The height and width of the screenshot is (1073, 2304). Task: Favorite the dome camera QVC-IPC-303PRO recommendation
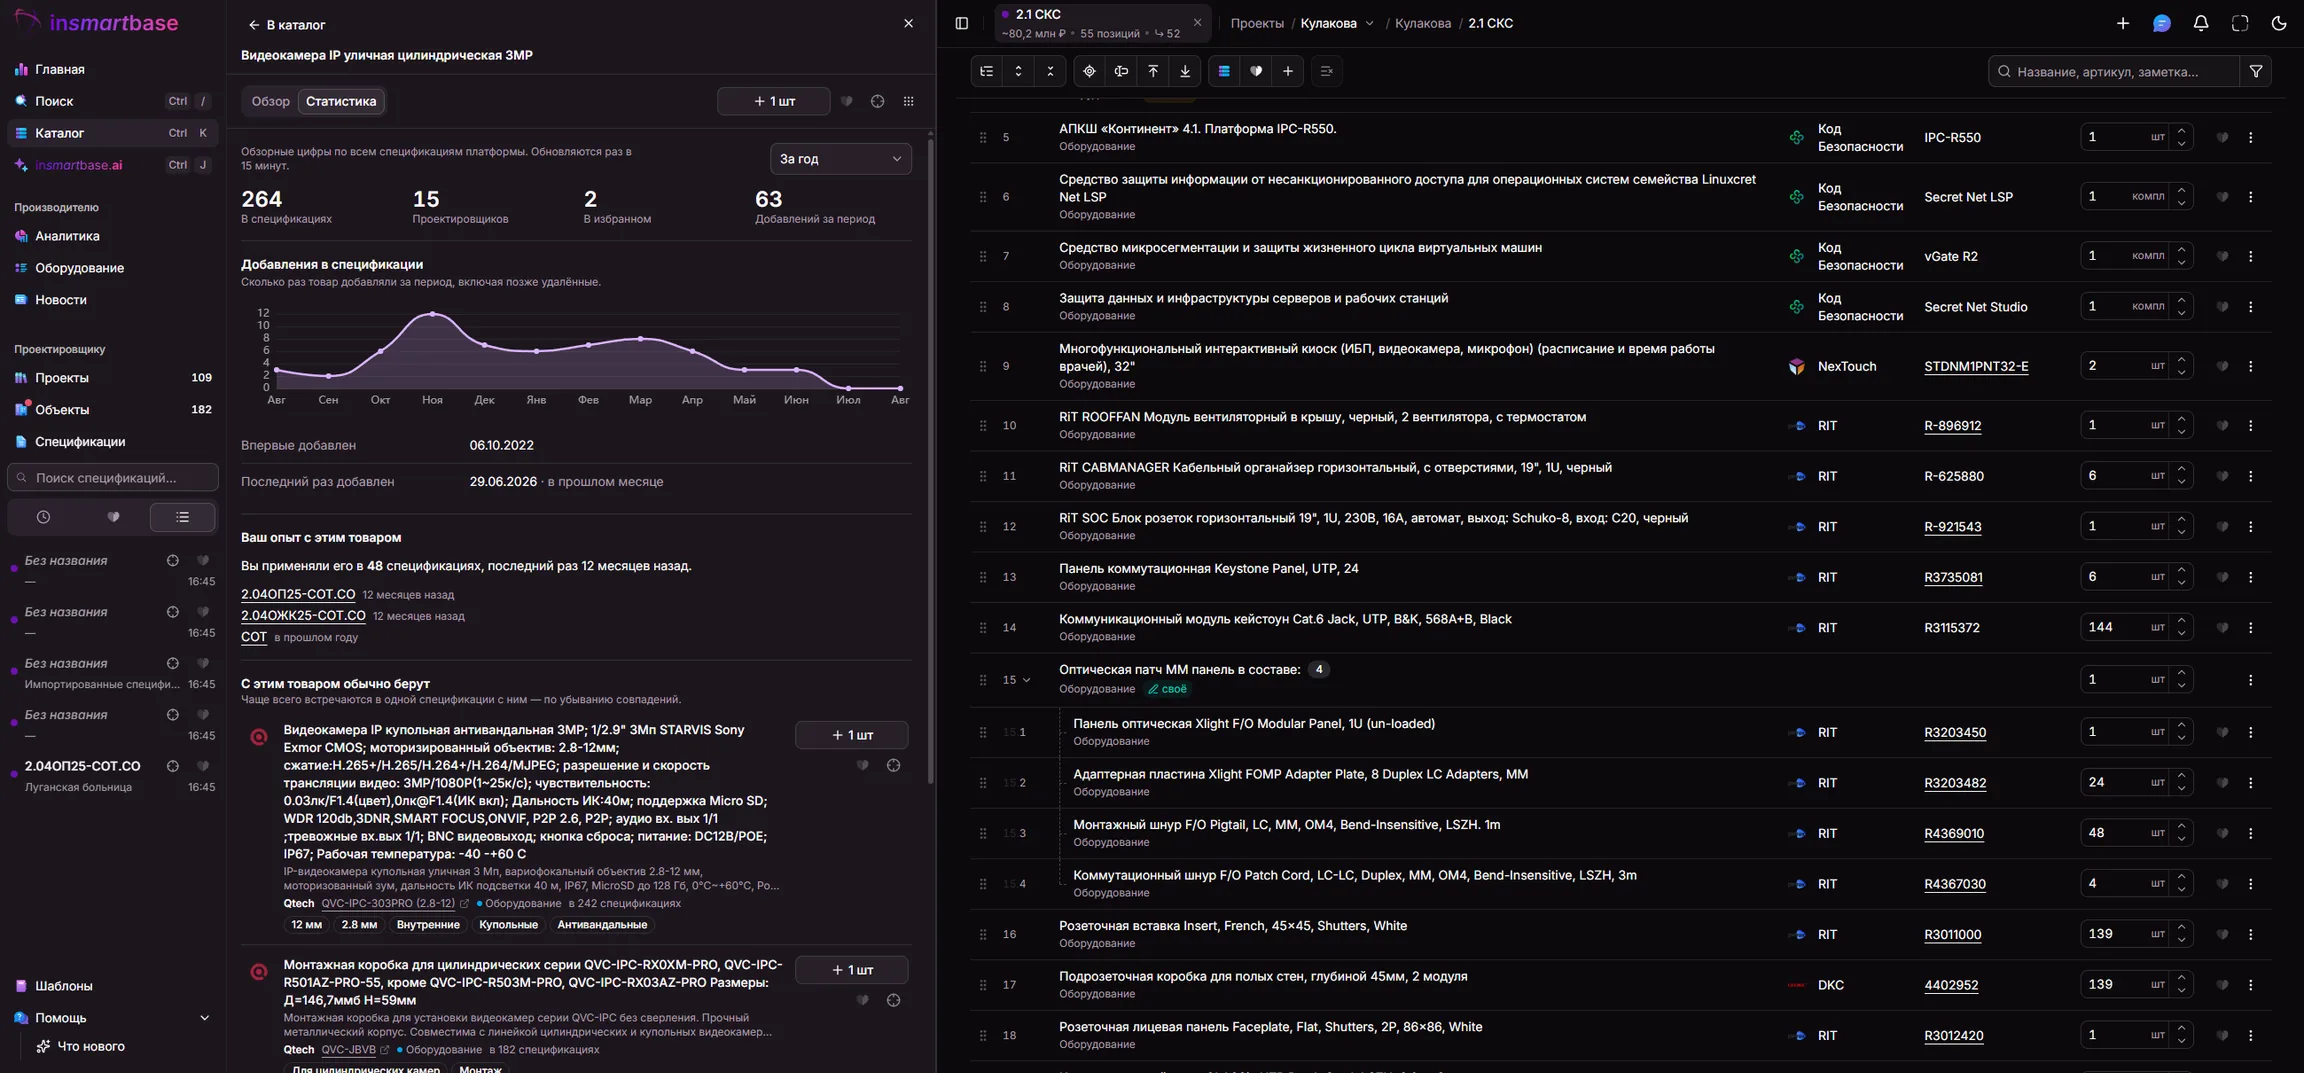tap(862, 765)
